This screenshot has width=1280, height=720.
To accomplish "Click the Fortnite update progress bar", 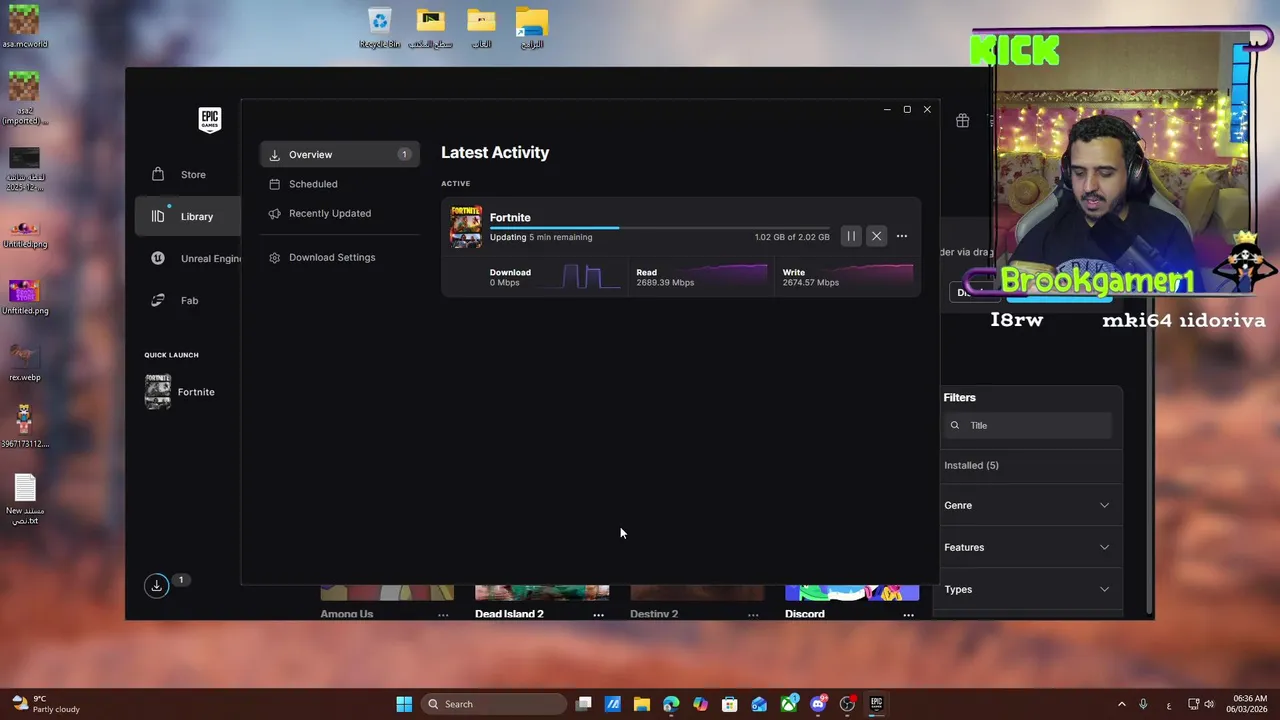I will 660,228.
